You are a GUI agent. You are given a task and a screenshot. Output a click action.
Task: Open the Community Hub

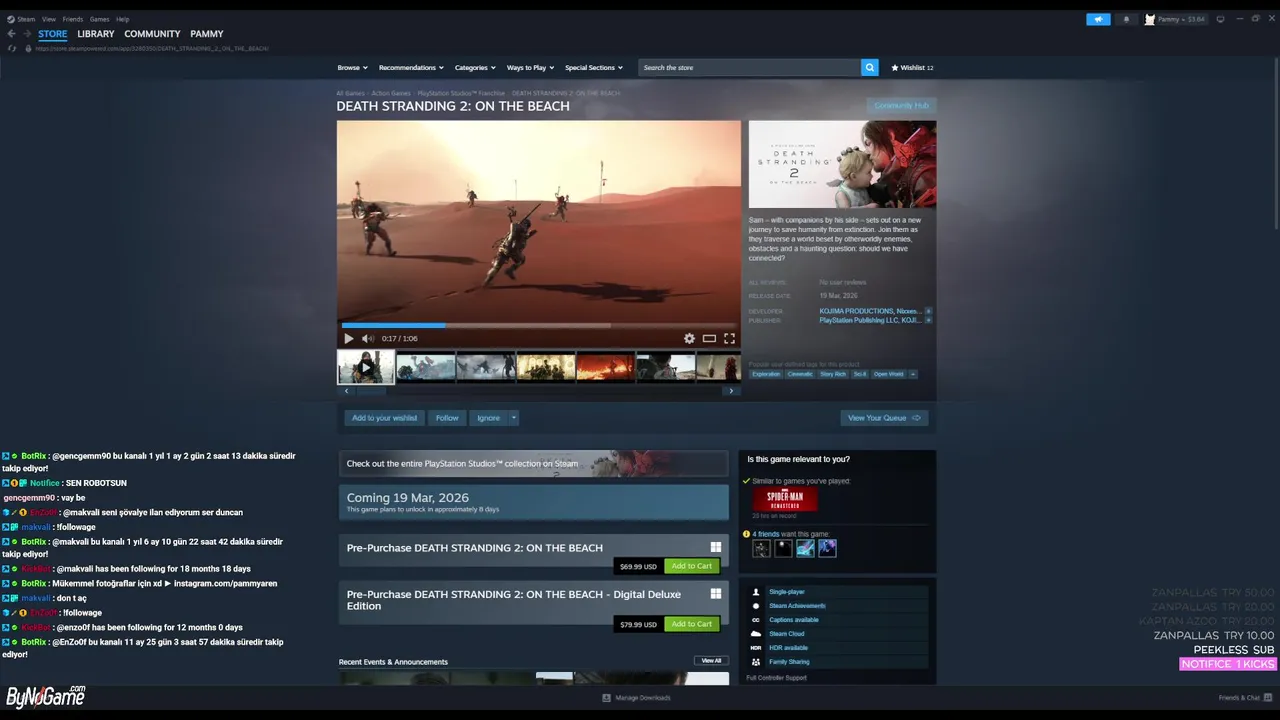901,106
